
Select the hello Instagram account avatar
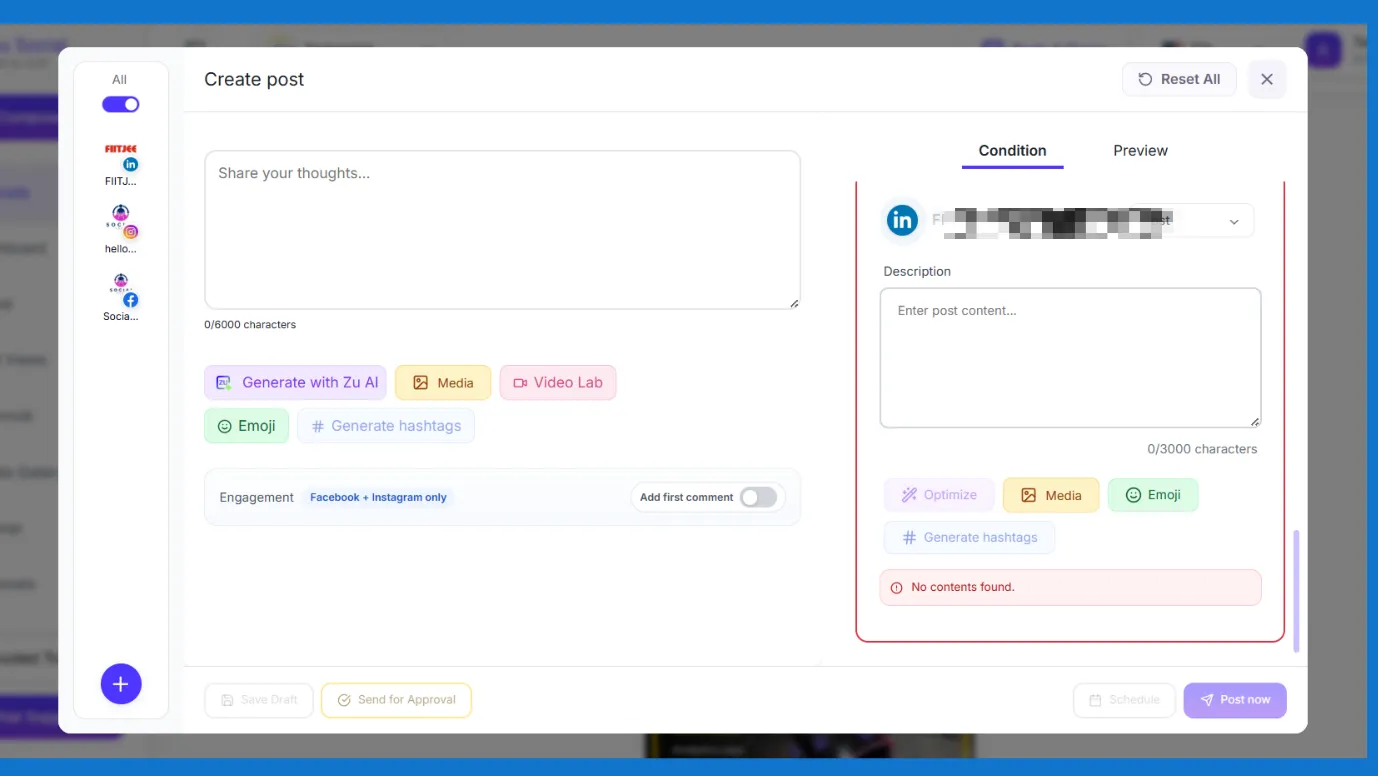(x=121, y=221)
